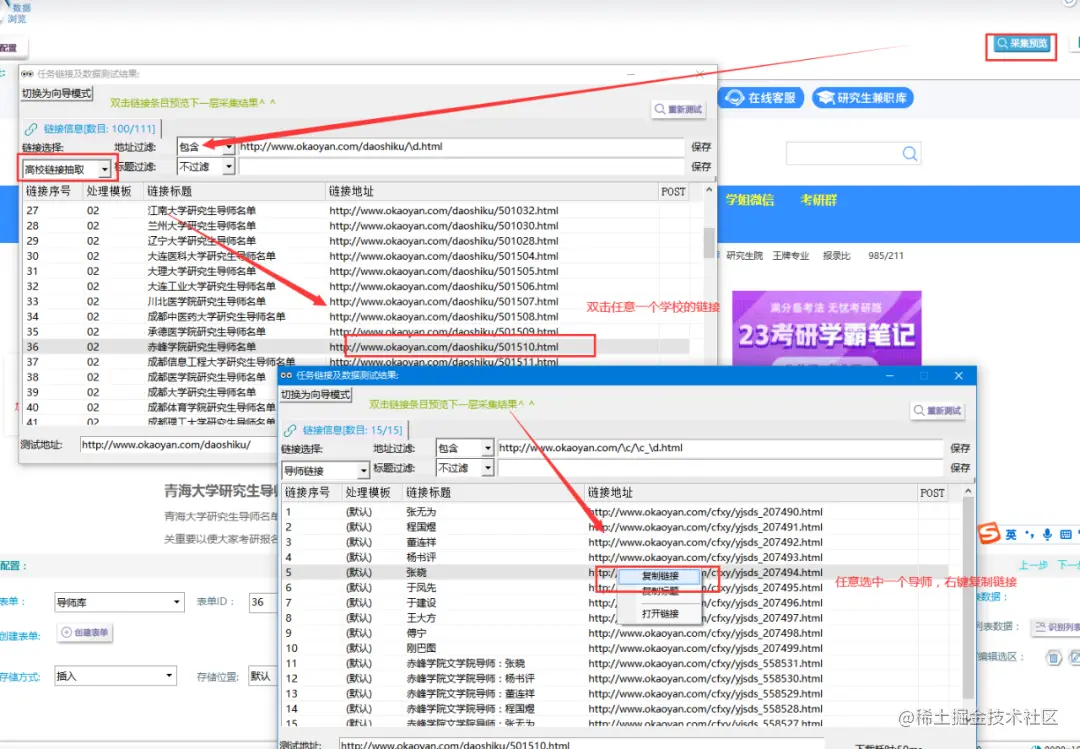Viewport: 1080px width, 749px height.
Task: Click link yjsds_207499.html in front window
Action: tap(705, 648)
